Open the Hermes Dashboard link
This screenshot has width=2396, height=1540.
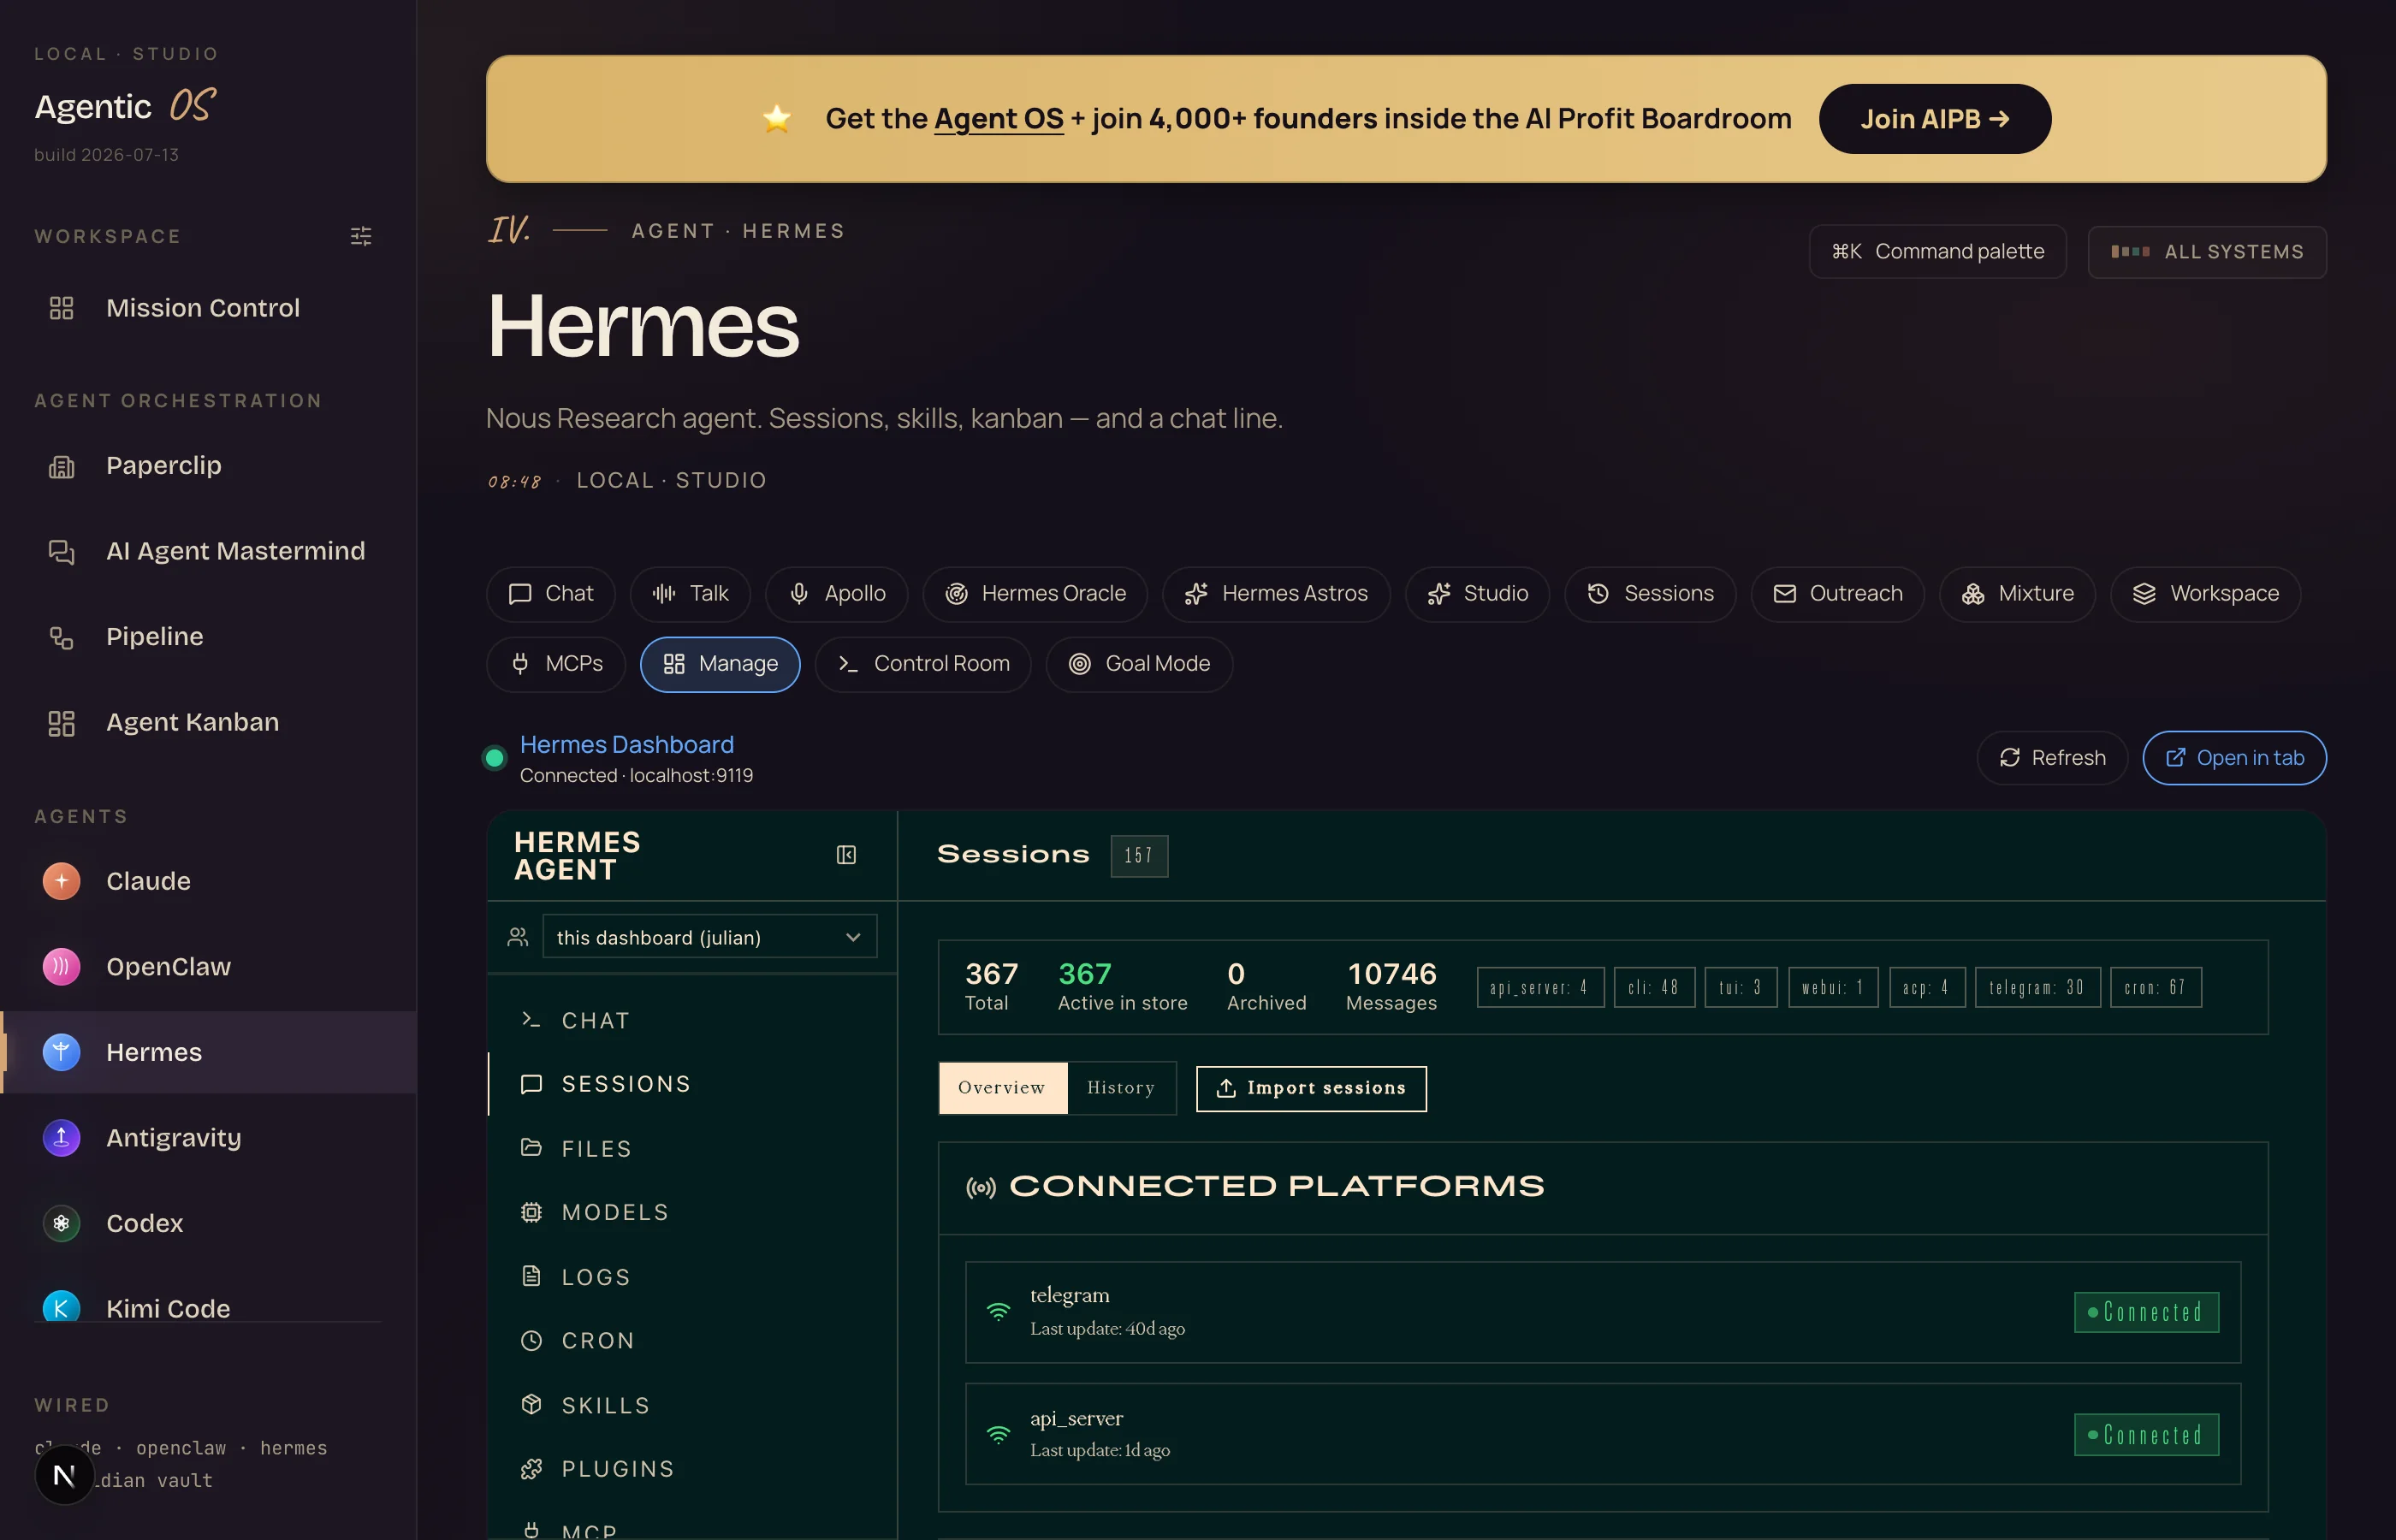pyautogui.click(x=627, y=745)
